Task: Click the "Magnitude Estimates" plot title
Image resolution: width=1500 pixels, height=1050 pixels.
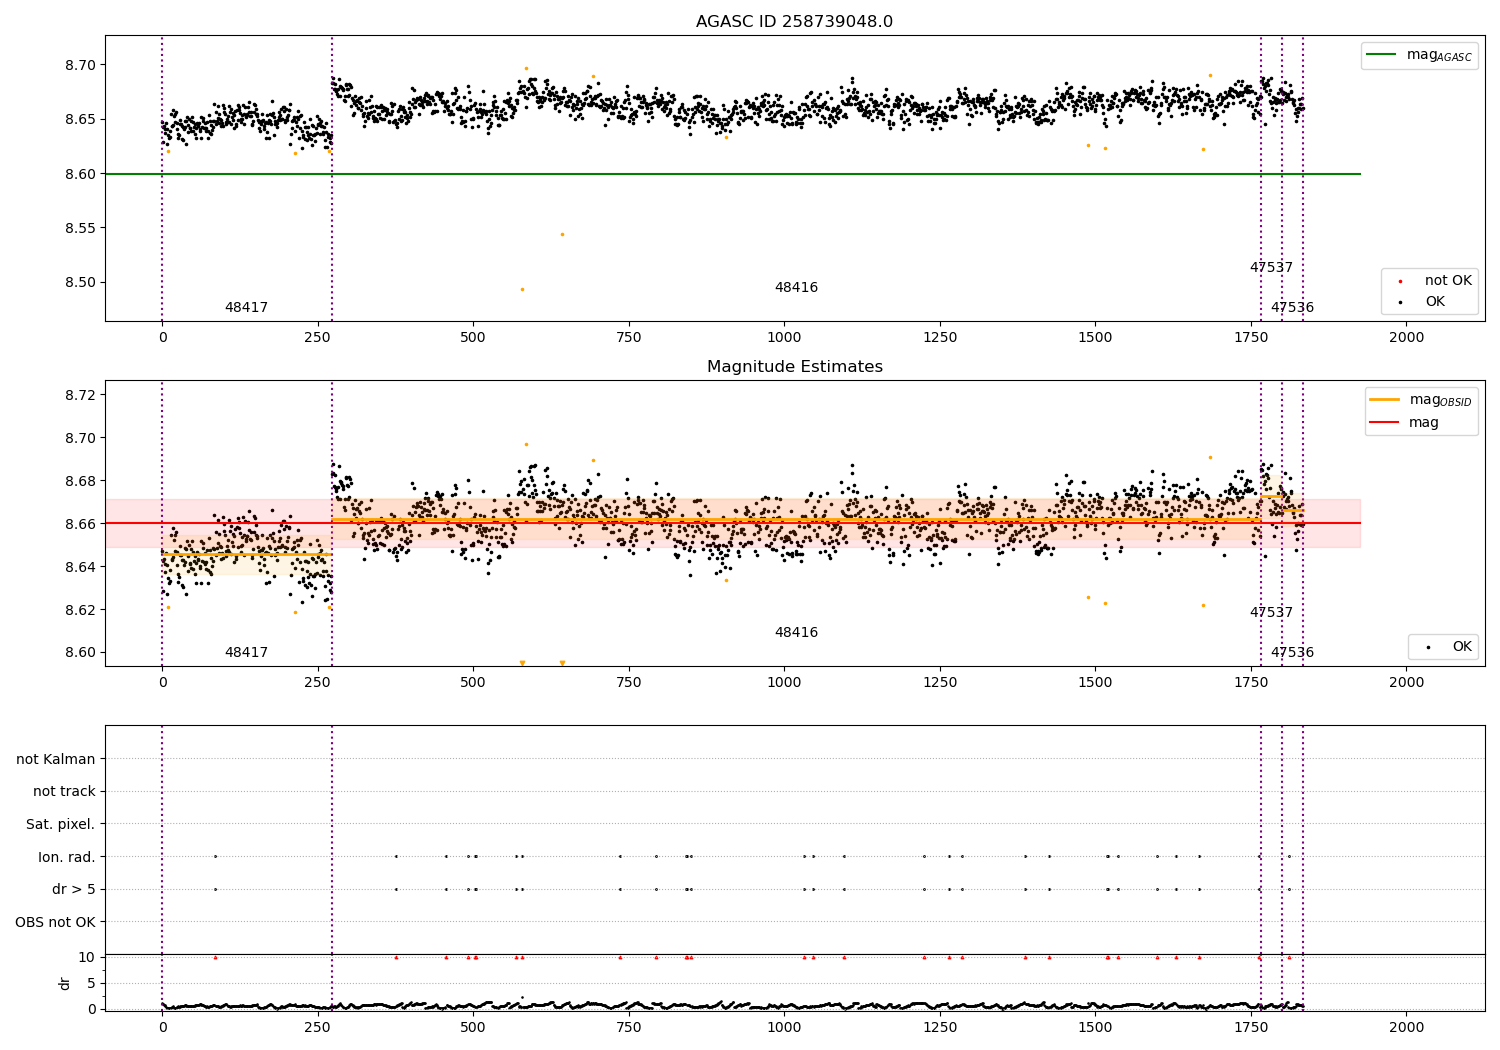Action: tap(794, 367)
